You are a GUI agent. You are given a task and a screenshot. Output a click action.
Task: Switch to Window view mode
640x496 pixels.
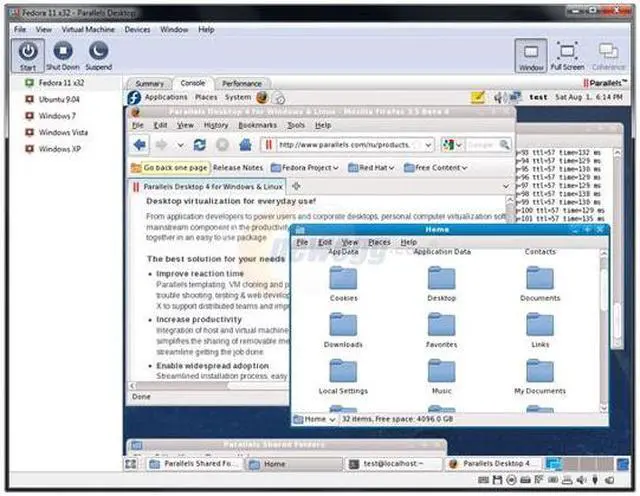(x=531, y=56)
